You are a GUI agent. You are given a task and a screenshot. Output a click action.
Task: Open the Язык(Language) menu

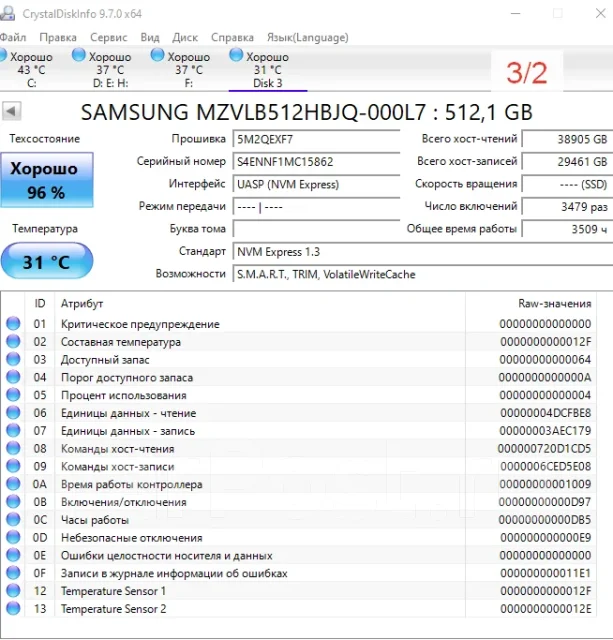tap(307, 38)
